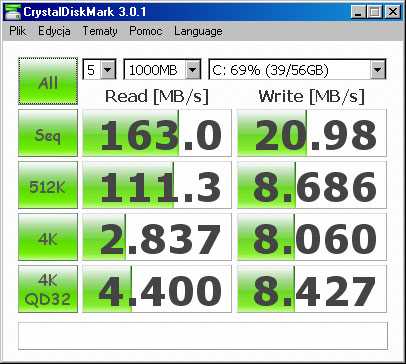Run all benchmarks with All button
This screenshot has height=364, width=406.
[x=48, y=81]
